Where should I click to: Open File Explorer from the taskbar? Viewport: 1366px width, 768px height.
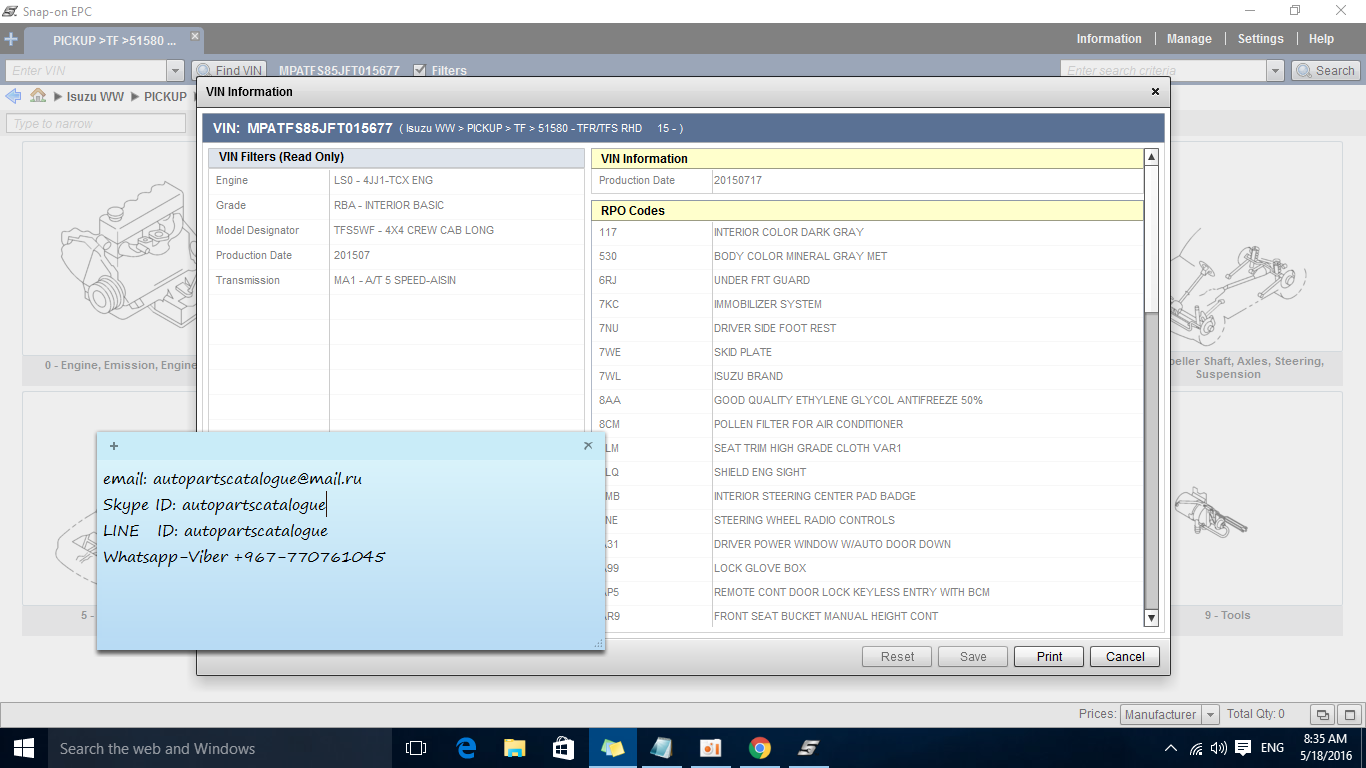[x=514, y=747]
